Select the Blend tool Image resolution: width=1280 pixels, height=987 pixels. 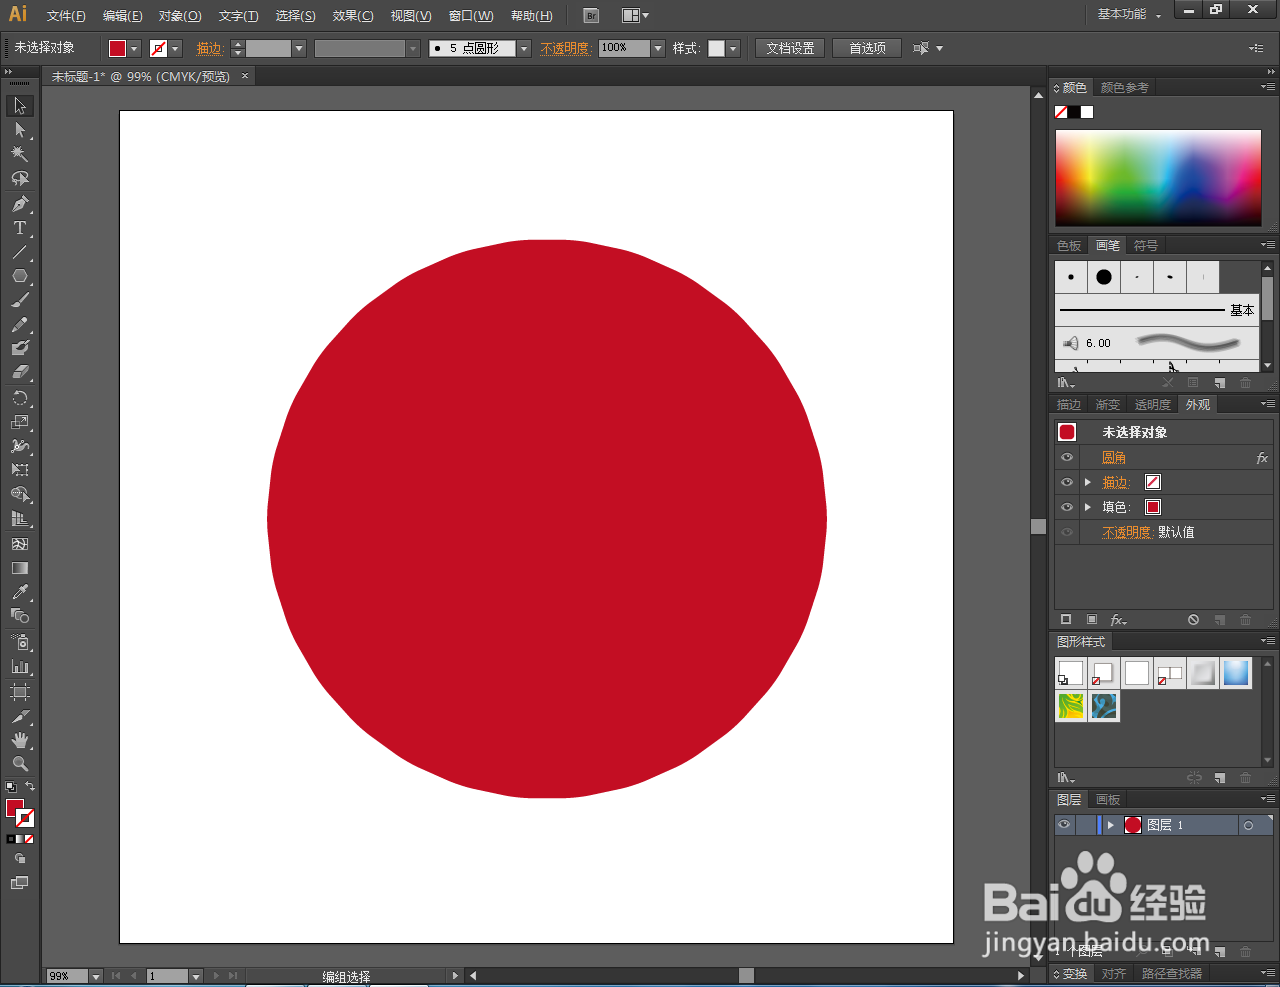click(20, 616)
